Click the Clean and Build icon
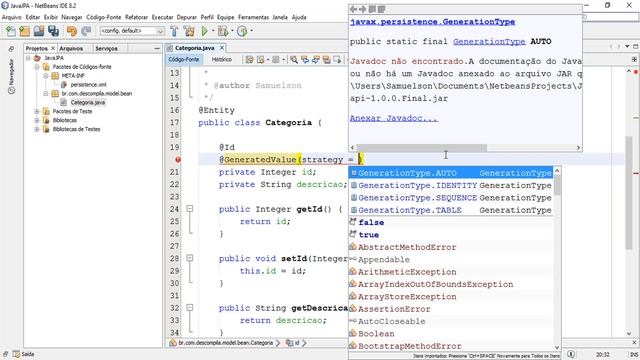Image resolution: width=640 pixels, height=360 pixels. click(x=189, y=31)
